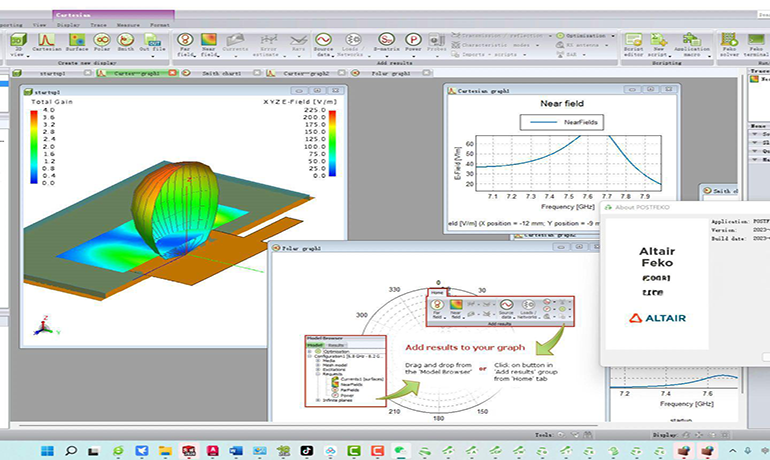Open the View ribbon tab
The image size is (770, 460).
[x=39, y=25]
